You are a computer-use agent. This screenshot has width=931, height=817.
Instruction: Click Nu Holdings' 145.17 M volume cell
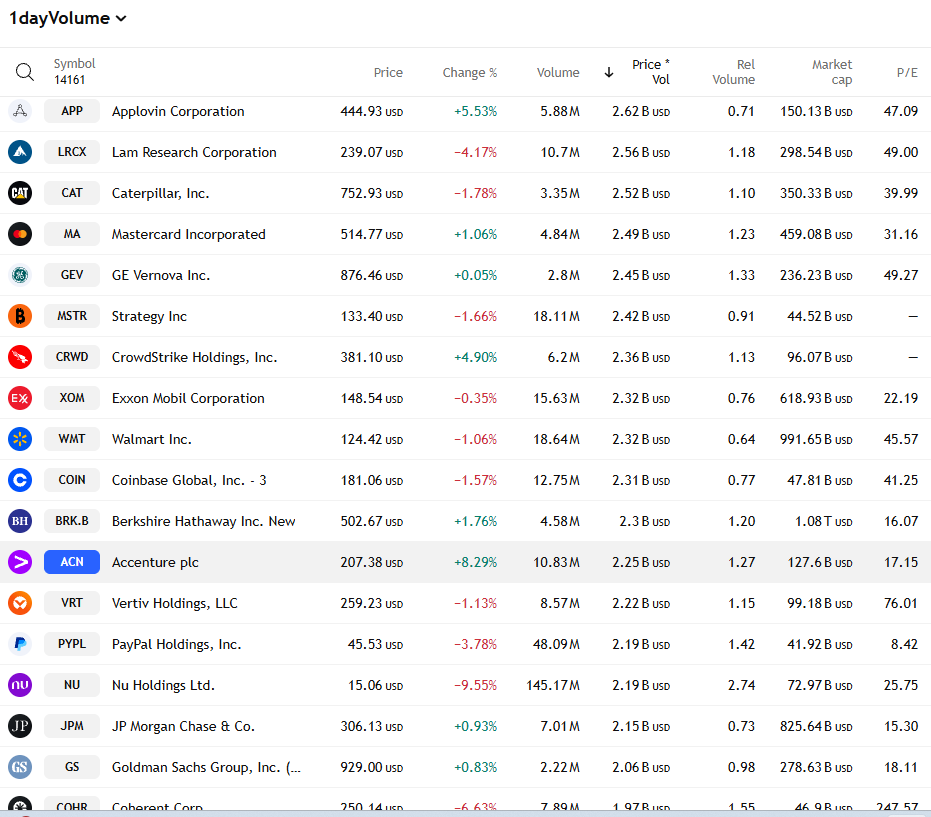coord(553,685)
